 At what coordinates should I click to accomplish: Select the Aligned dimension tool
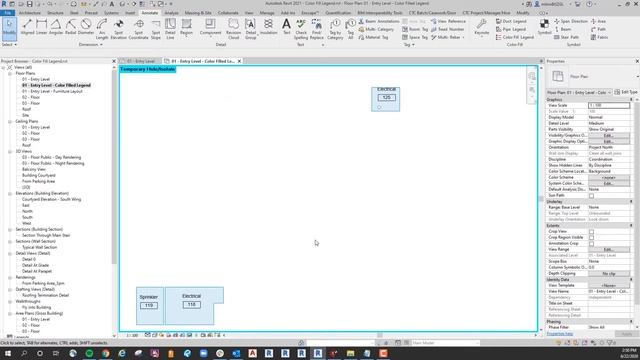(x=27, y=27)
